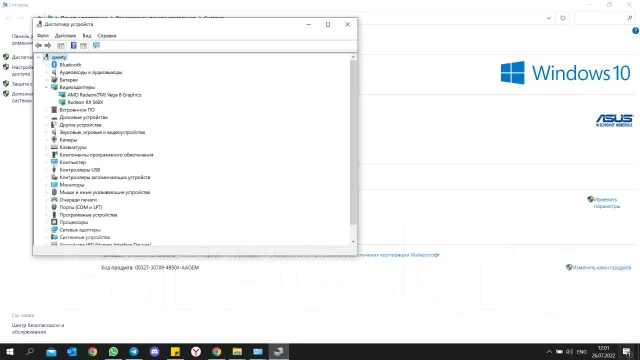
Task: Open Центр безопасности и обслуживания link
Action: (38, 329)
